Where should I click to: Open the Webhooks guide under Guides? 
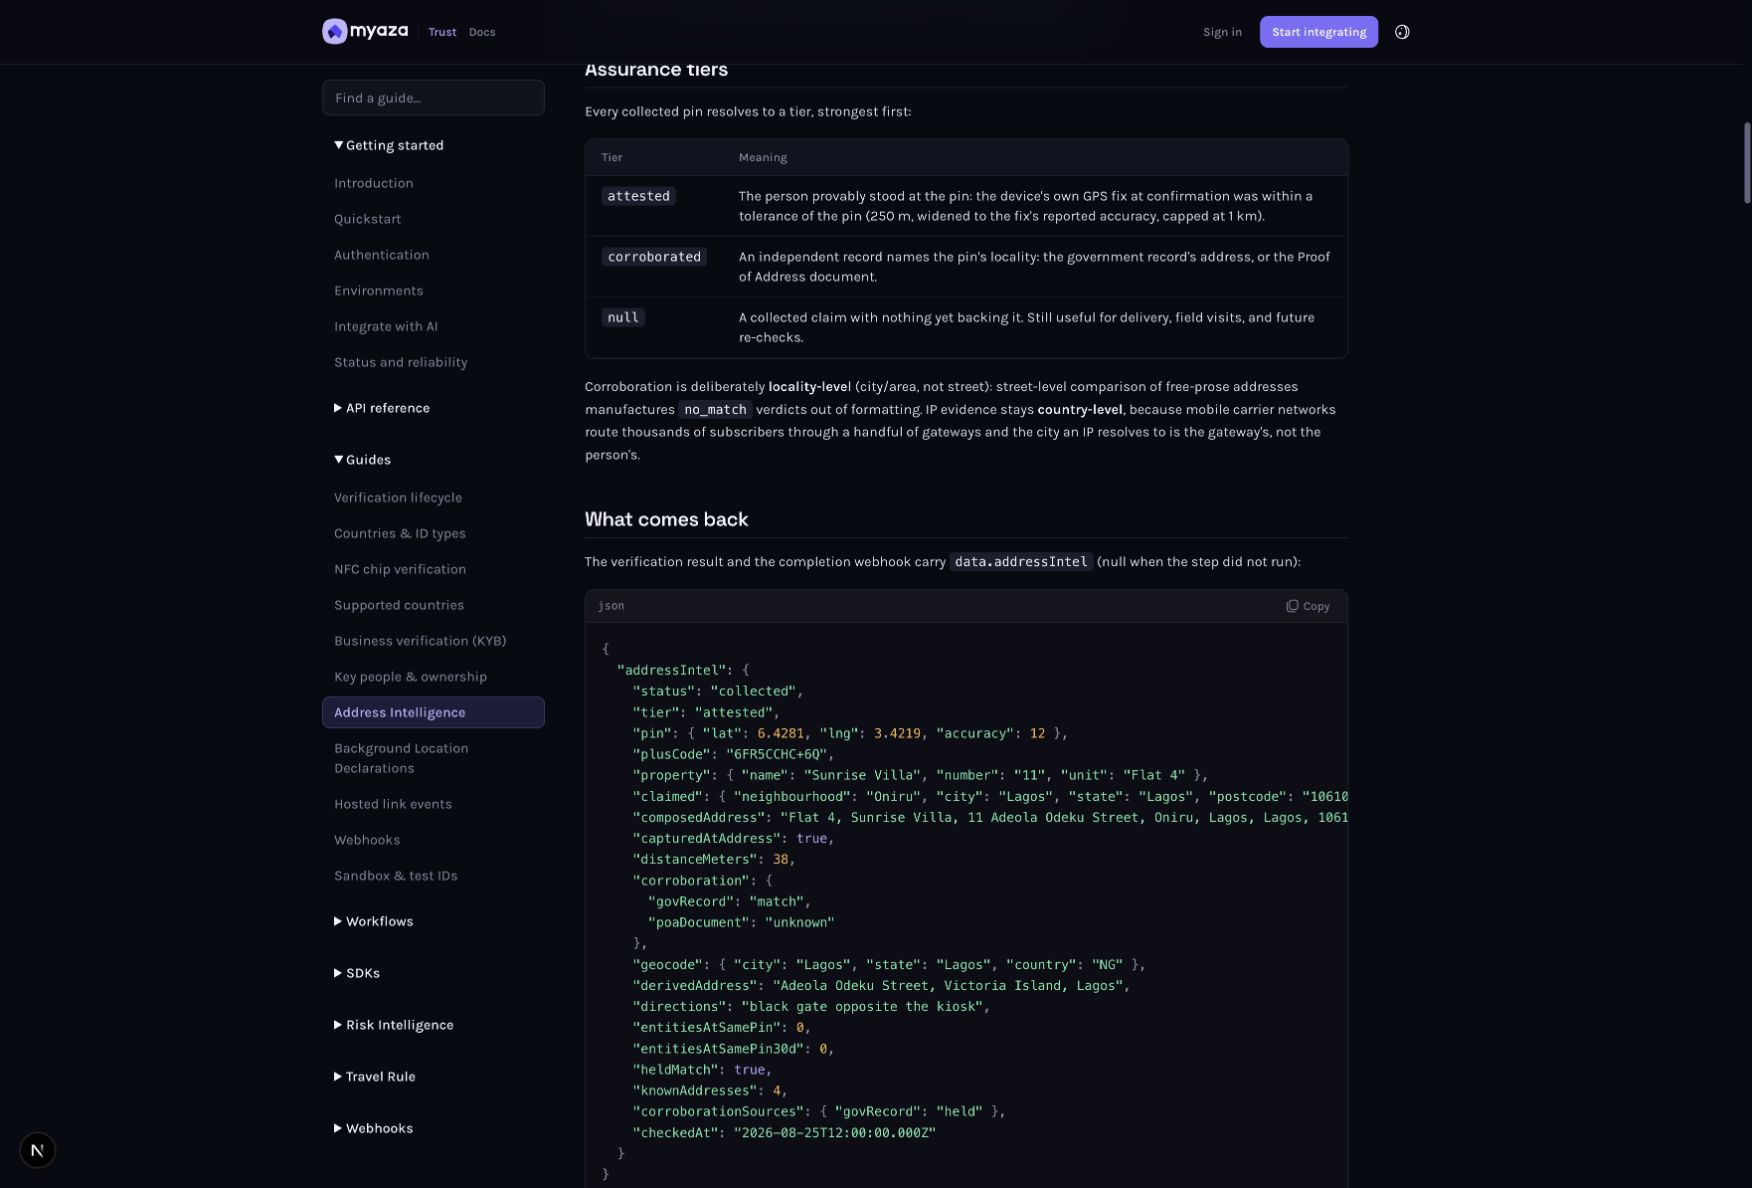(x=367, y=841)
